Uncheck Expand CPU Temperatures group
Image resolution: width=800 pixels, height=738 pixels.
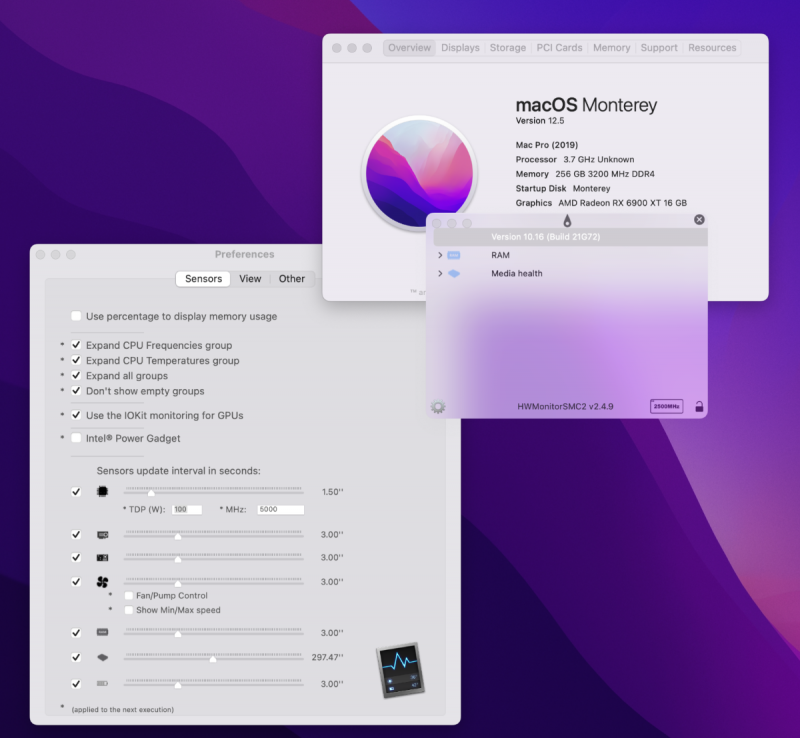[76, 360]
